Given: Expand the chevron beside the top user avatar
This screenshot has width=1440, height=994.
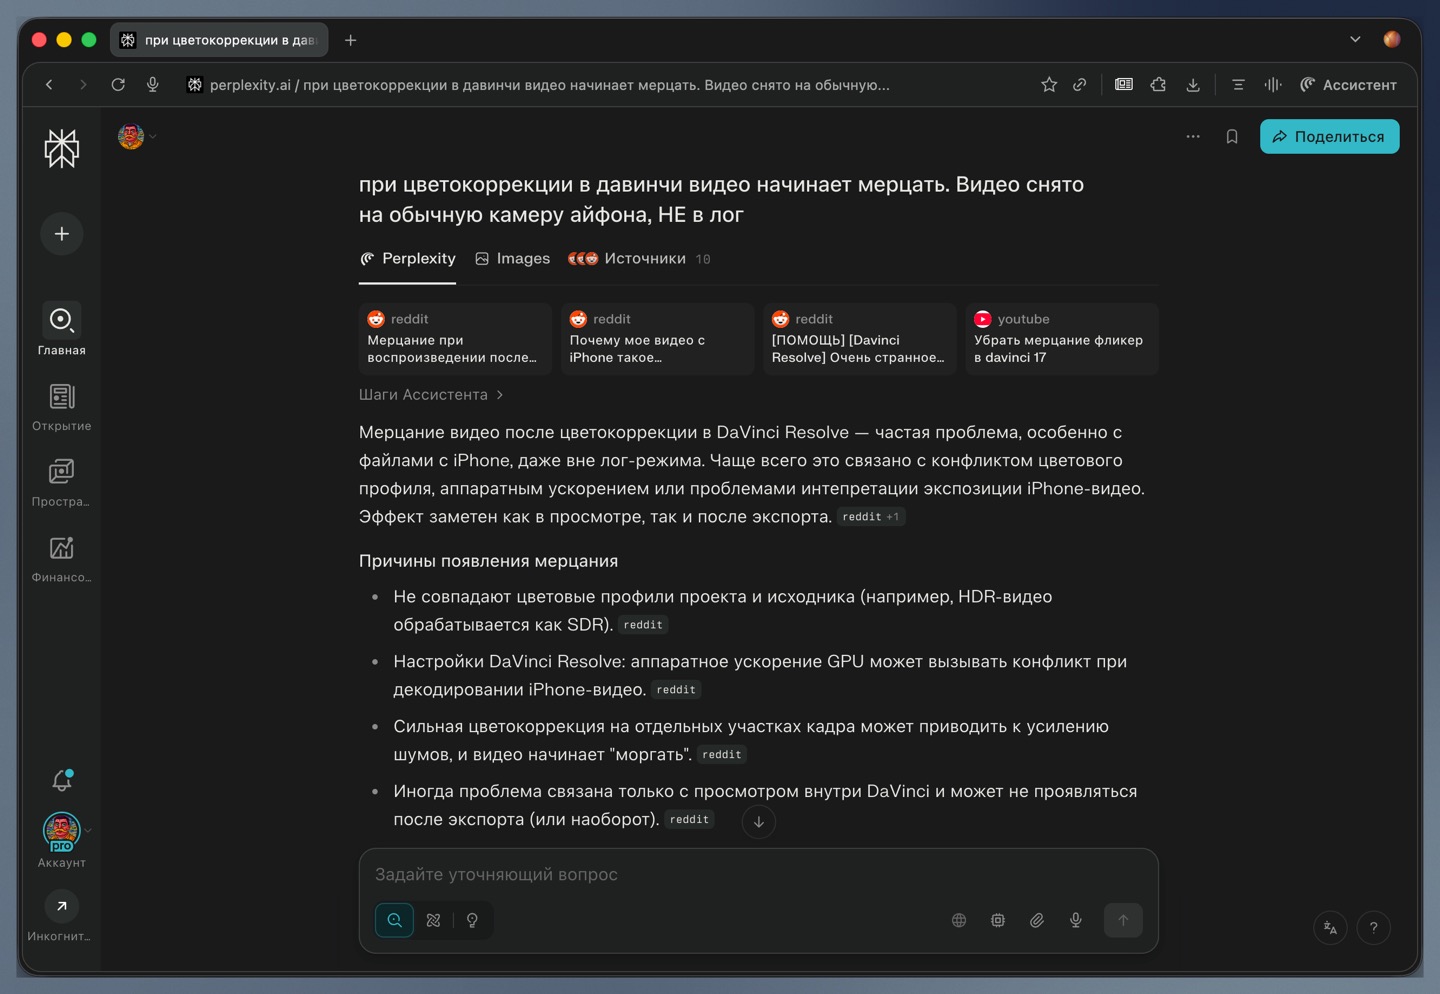Looking at the screenshot, I should click(x=153, y=137).
